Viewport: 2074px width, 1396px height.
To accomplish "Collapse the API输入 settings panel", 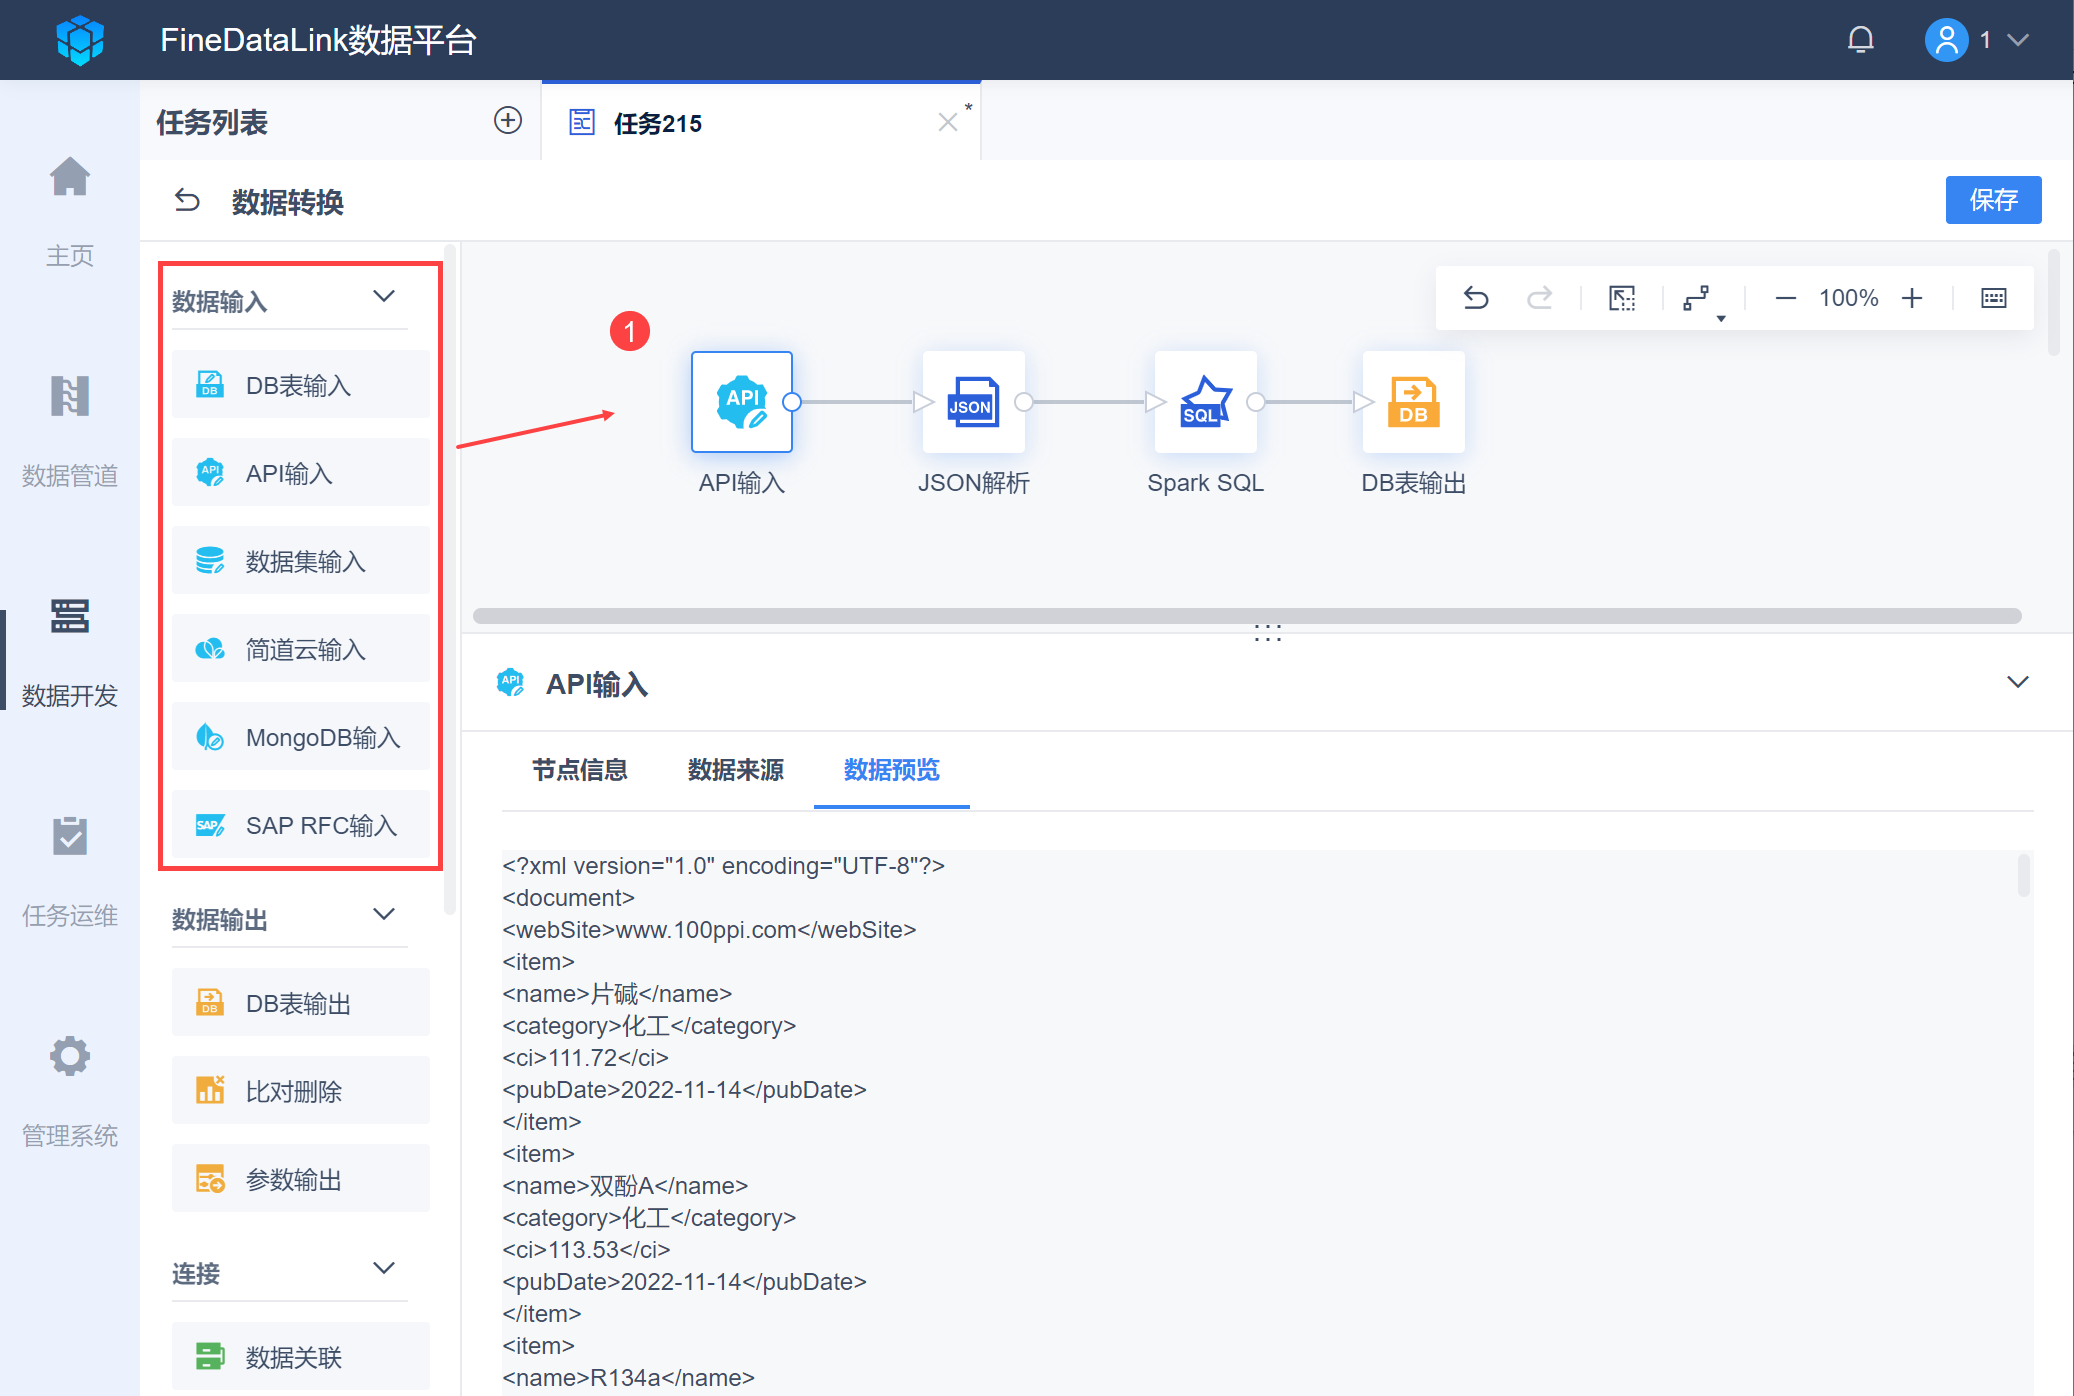I will 2017,683.
